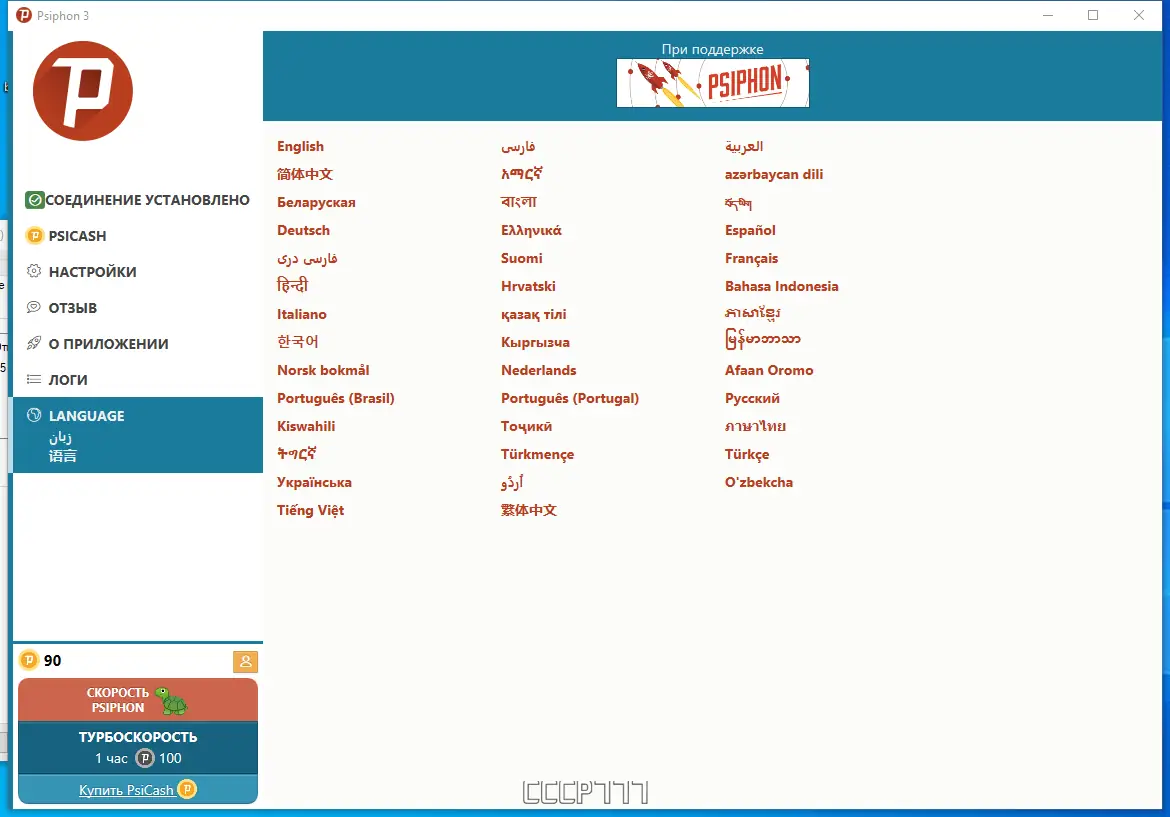
Task: Choose Hrvatski language
Action: coord(528,286)
